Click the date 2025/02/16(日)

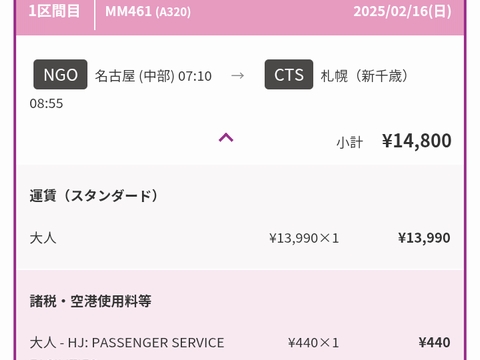pos(402,11)
